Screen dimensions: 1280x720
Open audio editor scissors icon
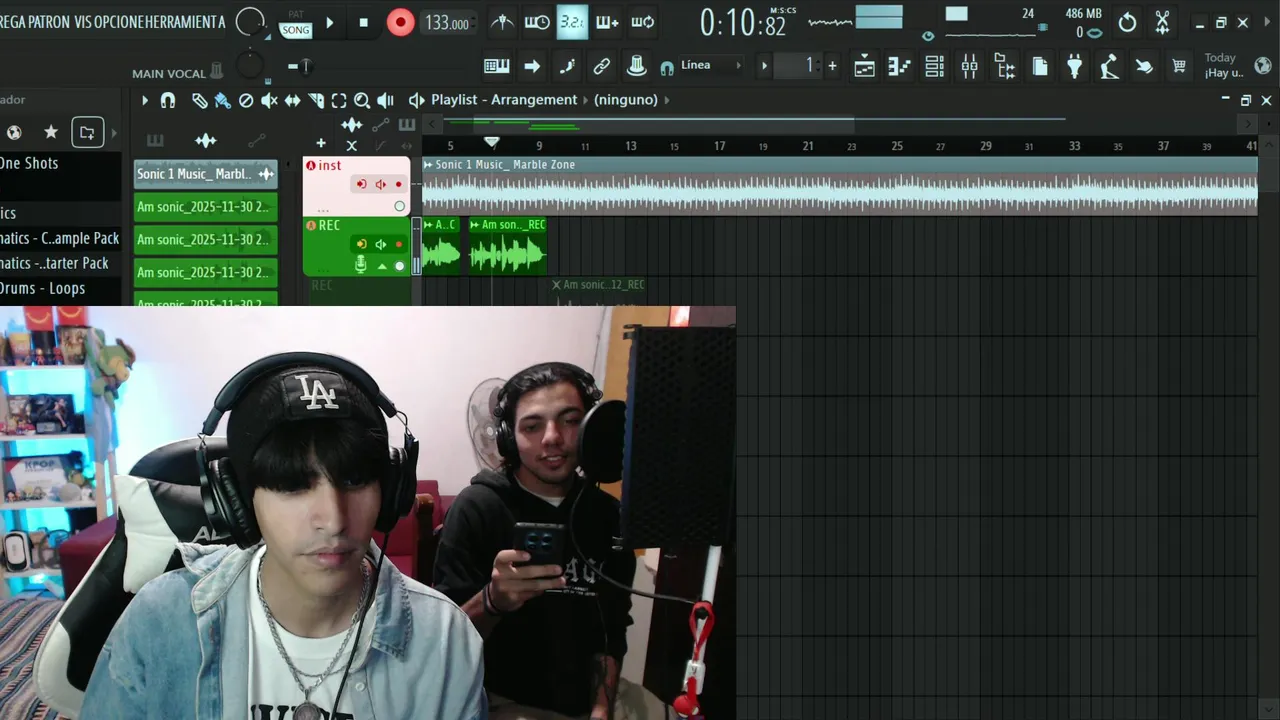point(1162,22)
